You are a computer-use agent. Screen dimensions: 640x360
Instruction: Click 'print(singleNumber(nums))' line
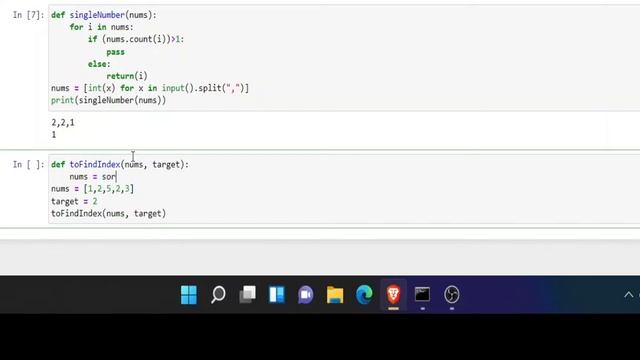tap(109, 100)
